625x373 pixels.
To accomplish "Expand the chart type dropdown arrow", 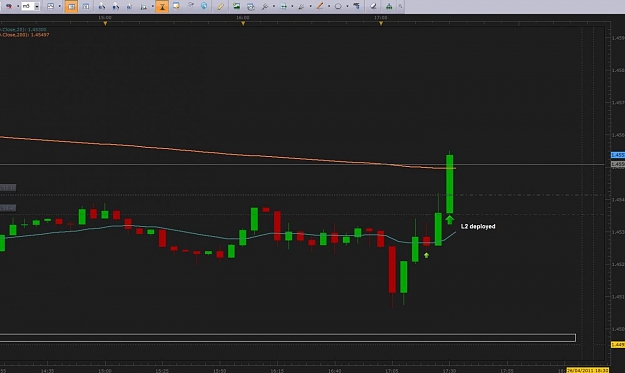I will [59, 6].
